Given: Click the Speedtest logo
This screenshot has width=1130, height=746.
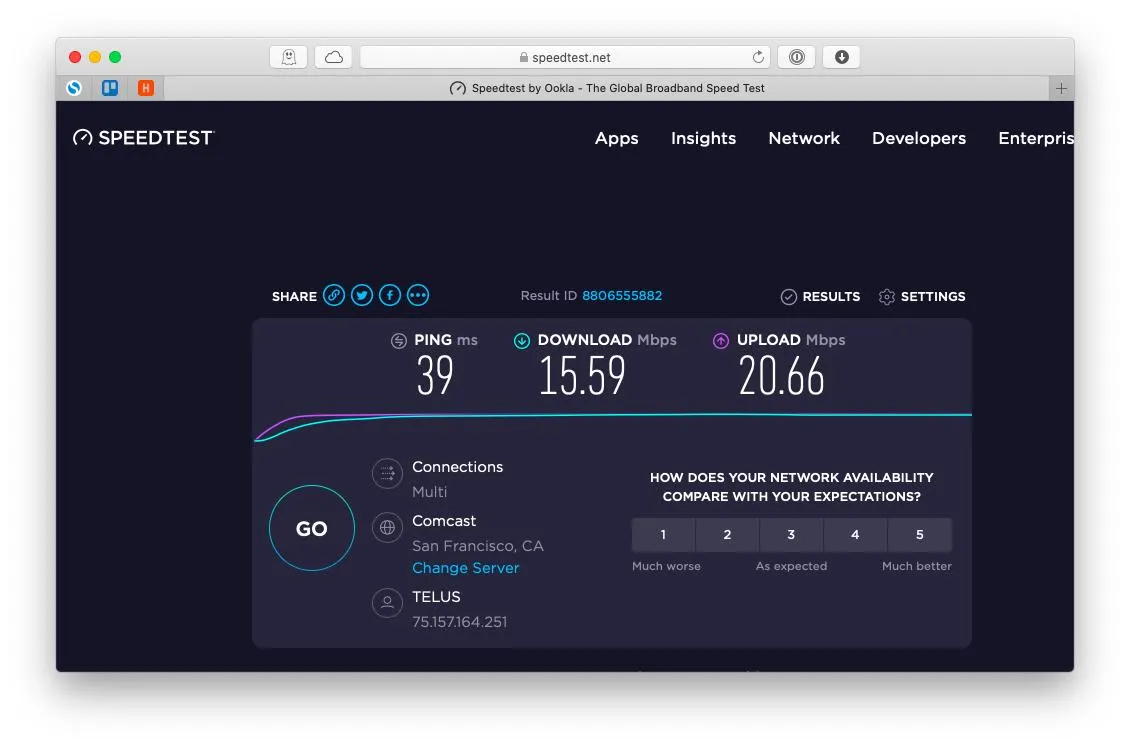Looking at the screenshot, I should [143, 138].
